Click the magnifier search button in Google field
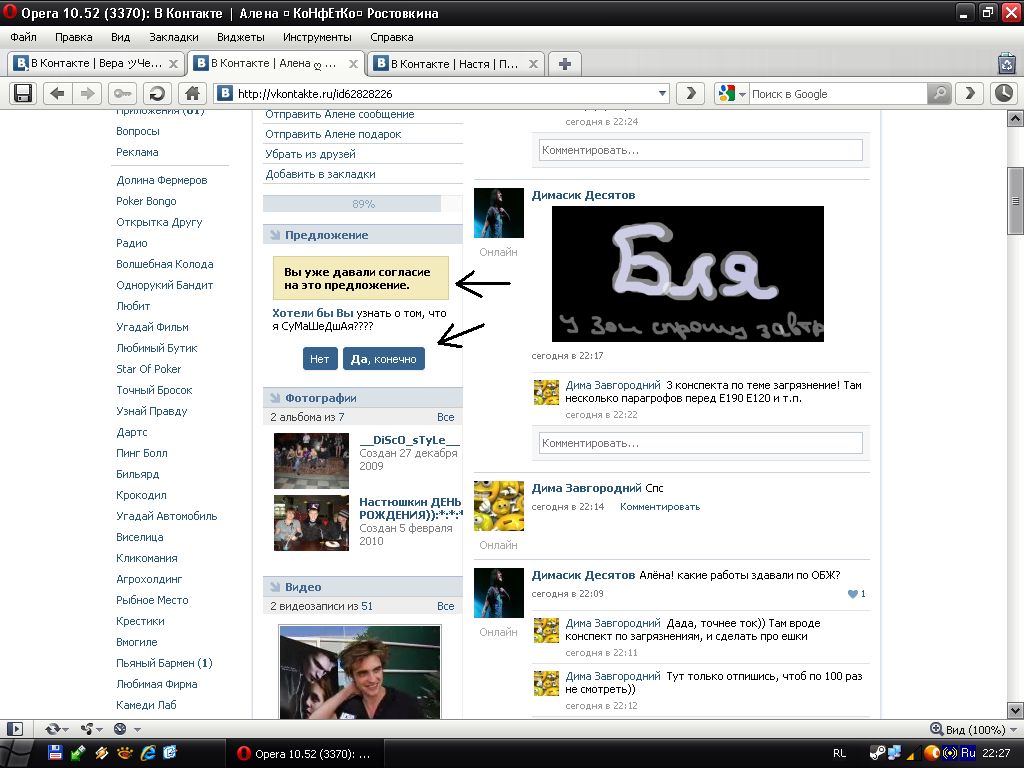The height and width of the screenshot is (768, 1024). coord(938,93)
